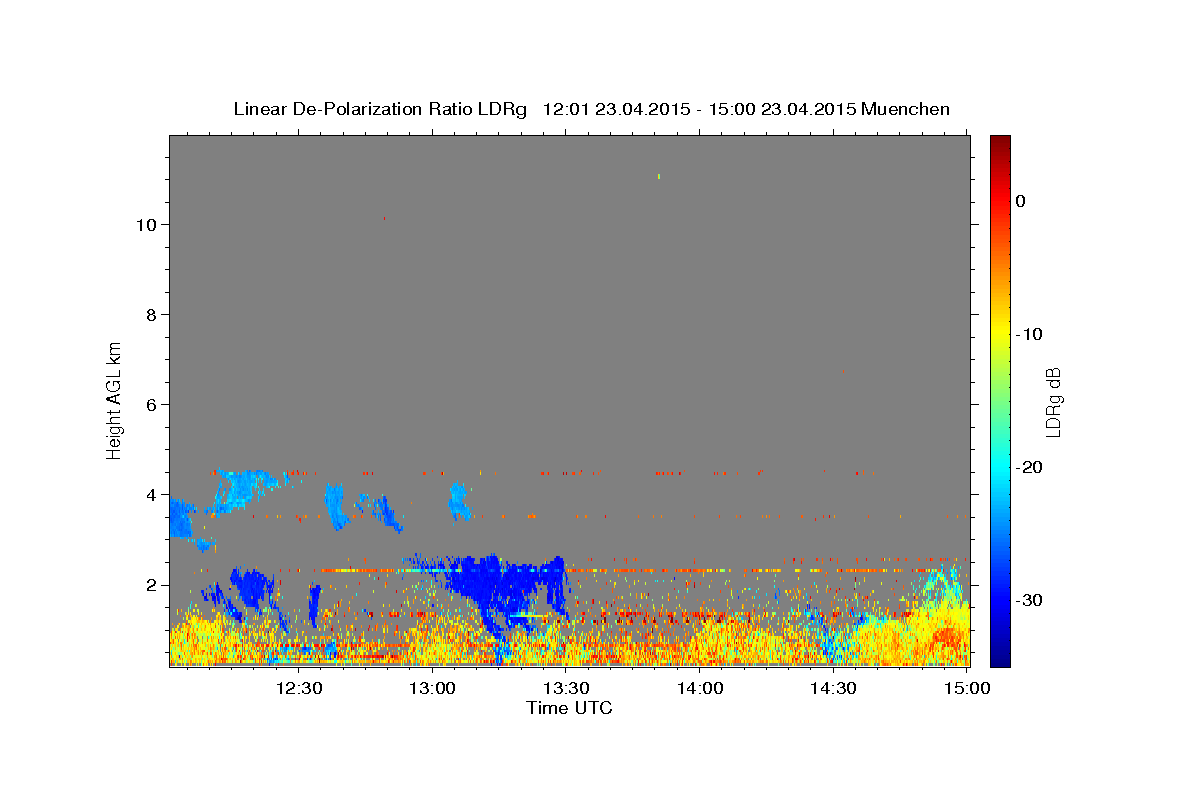Click the 14:30 time tick label

click(833, 688)
